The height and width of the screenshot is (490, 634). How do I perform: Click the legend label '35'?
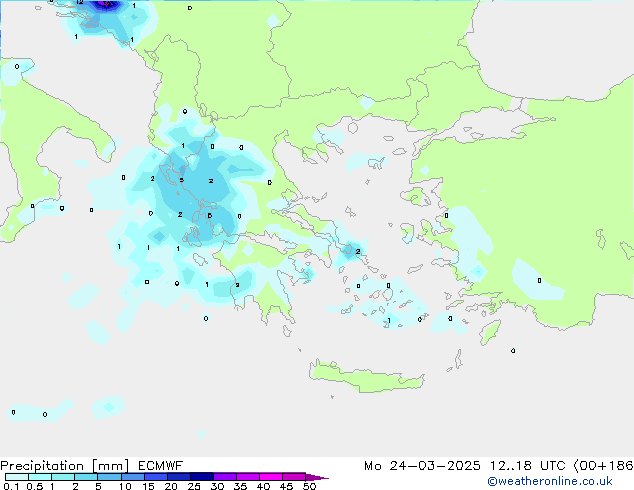tap(240, 486)
